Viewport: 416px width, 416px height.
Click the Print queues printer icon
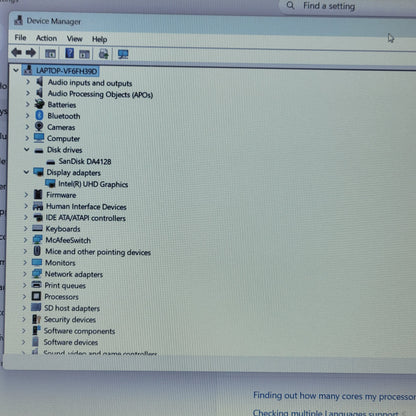36,285
